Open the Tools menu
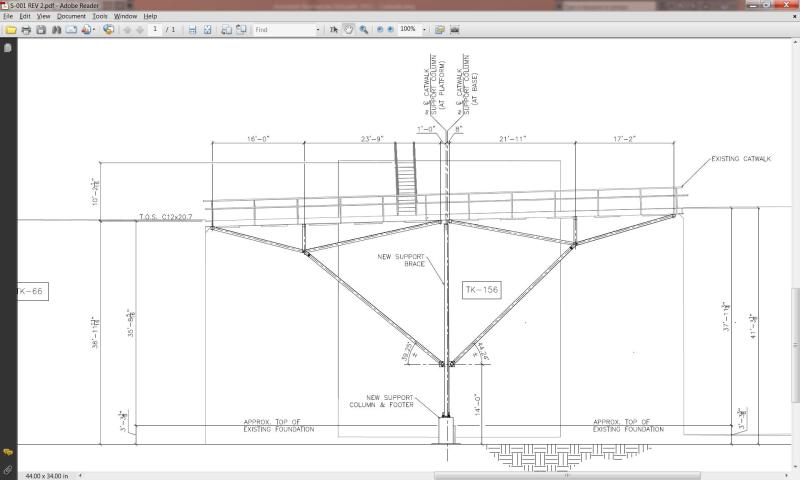Screen dimensions: 800x480 coord(100,16)
